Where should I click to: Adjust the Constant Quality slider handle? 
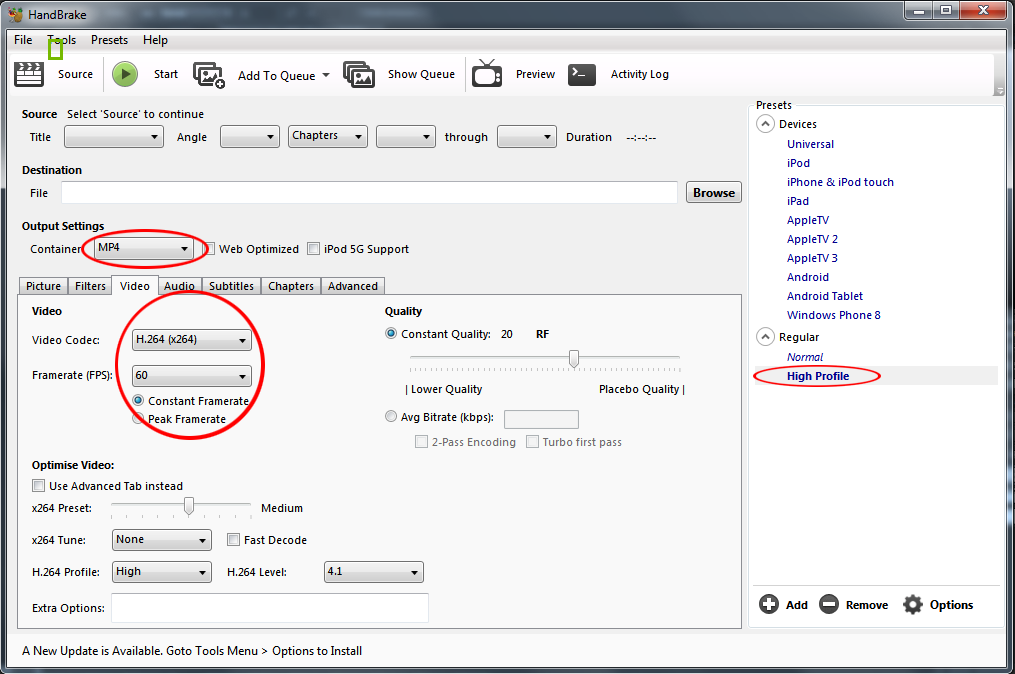pyautogui.click(x=574, y=358)
